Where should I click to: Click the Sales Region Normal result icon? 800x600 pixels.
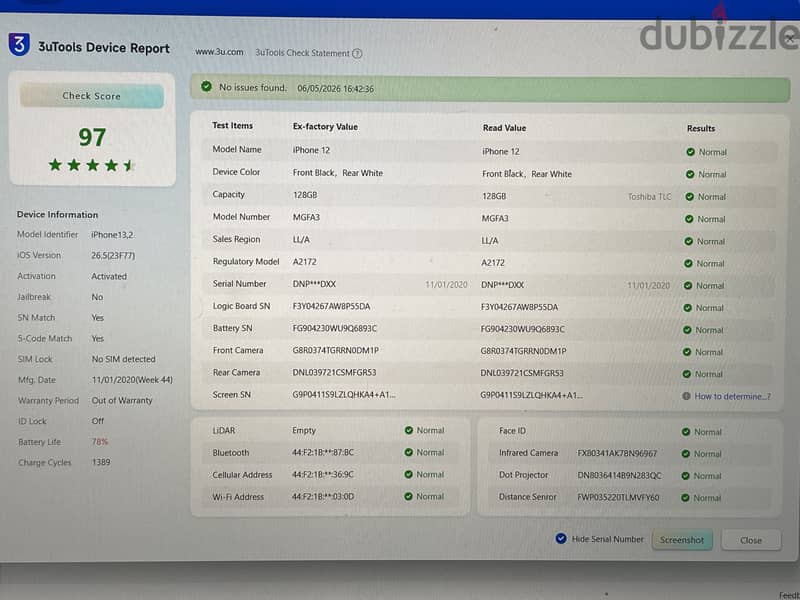[688, 241]
